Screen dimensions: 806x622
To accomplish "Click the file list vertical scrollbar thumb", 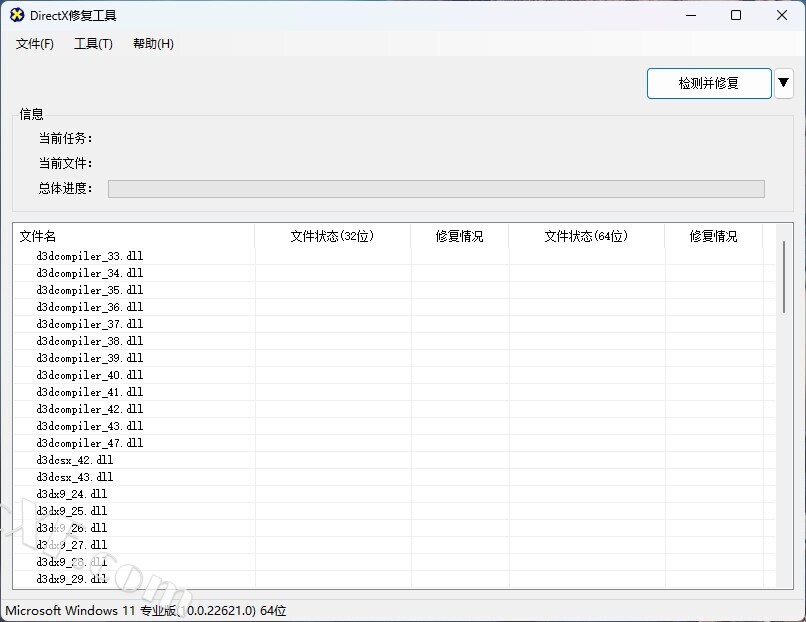I will click(x=784, y=277).
